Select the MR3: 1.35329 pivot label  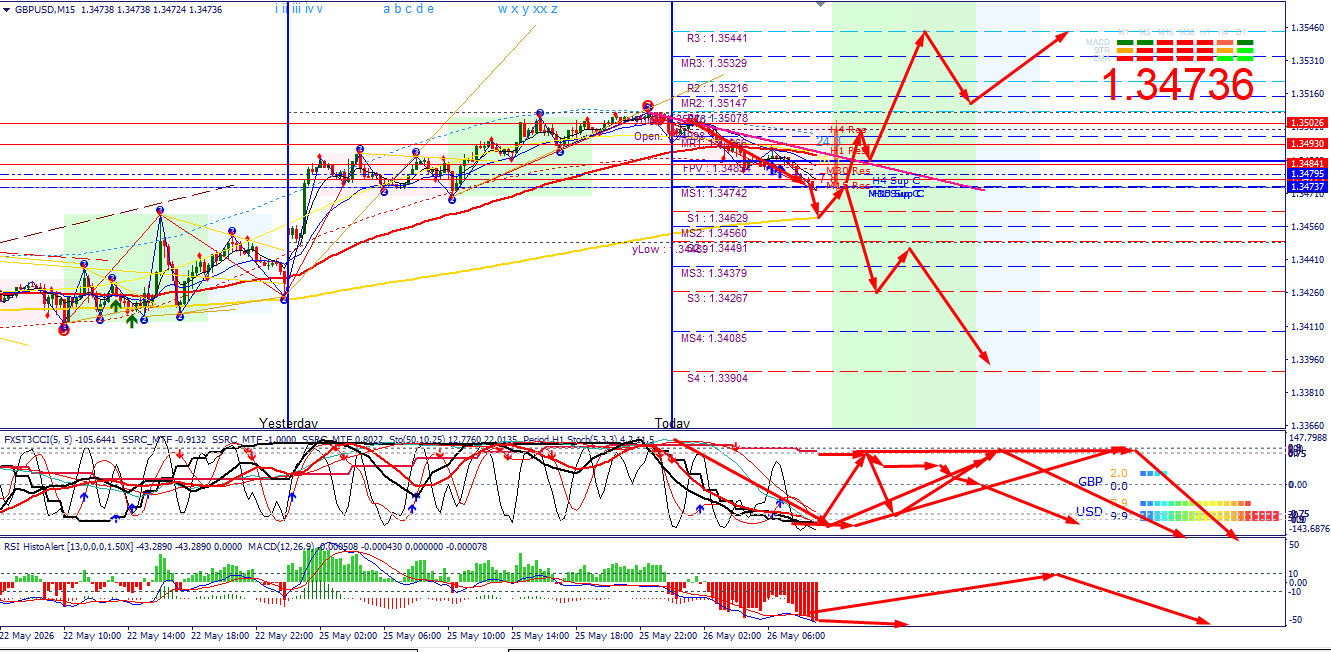pyautogui.click(x=714, y=63)
